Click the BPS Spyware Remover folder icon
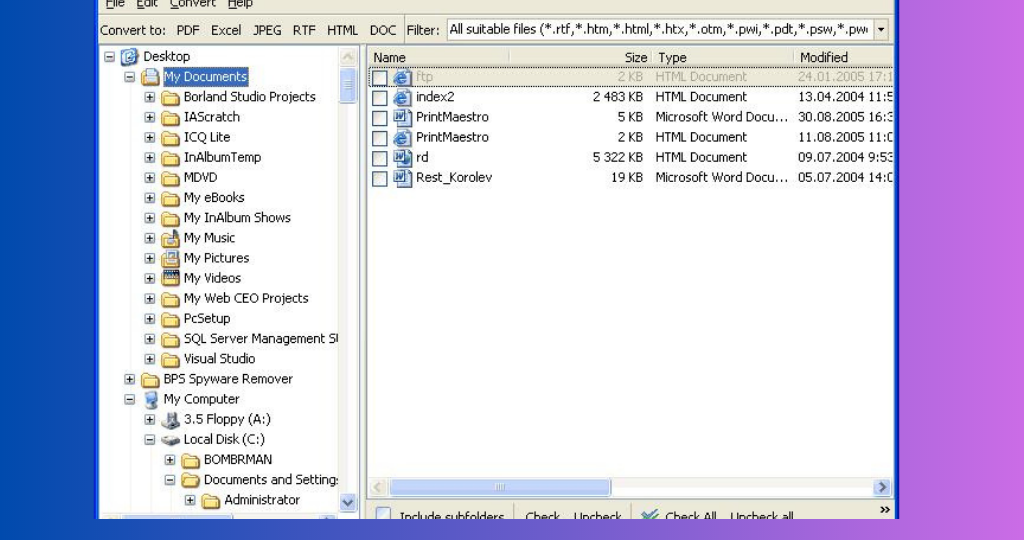 tap(150, 379)
